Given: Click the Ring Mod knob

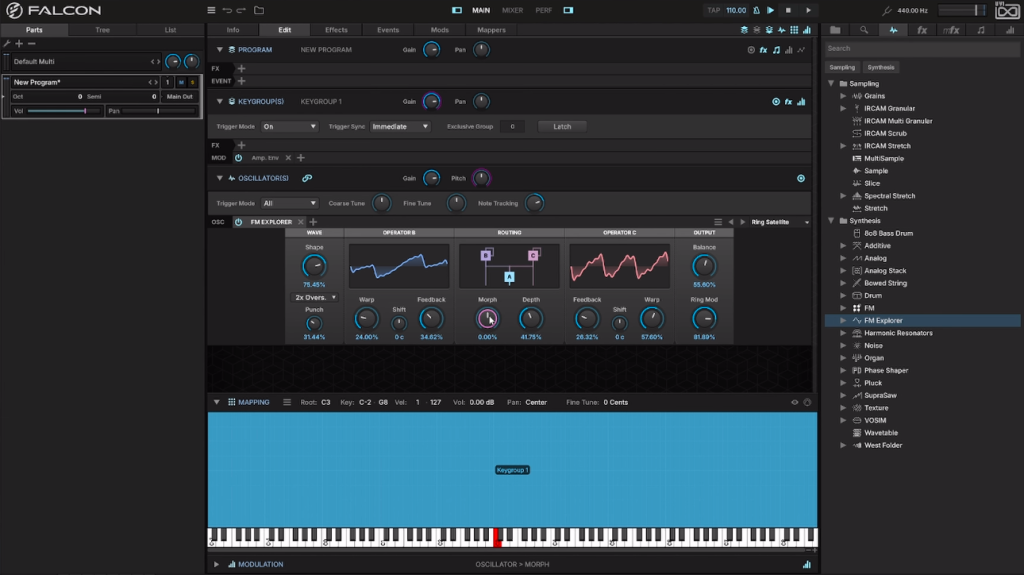Looking at the screenshot, I should tap(704, 319).
